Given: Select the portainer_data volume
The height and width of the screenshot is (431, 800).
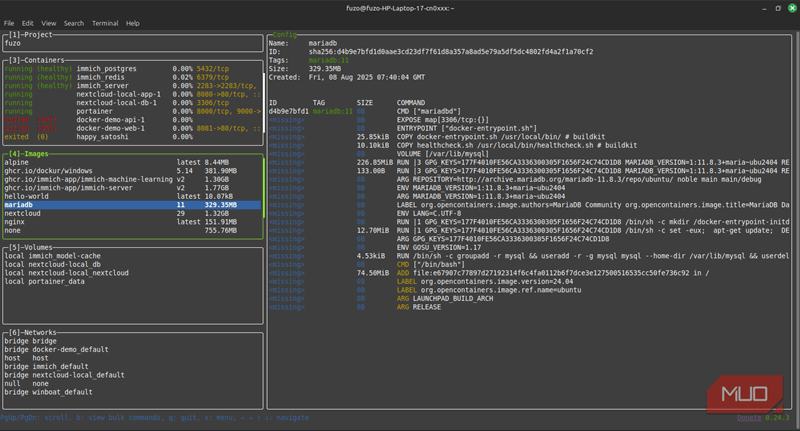Looking at the screenshot, I should (44, 282).
